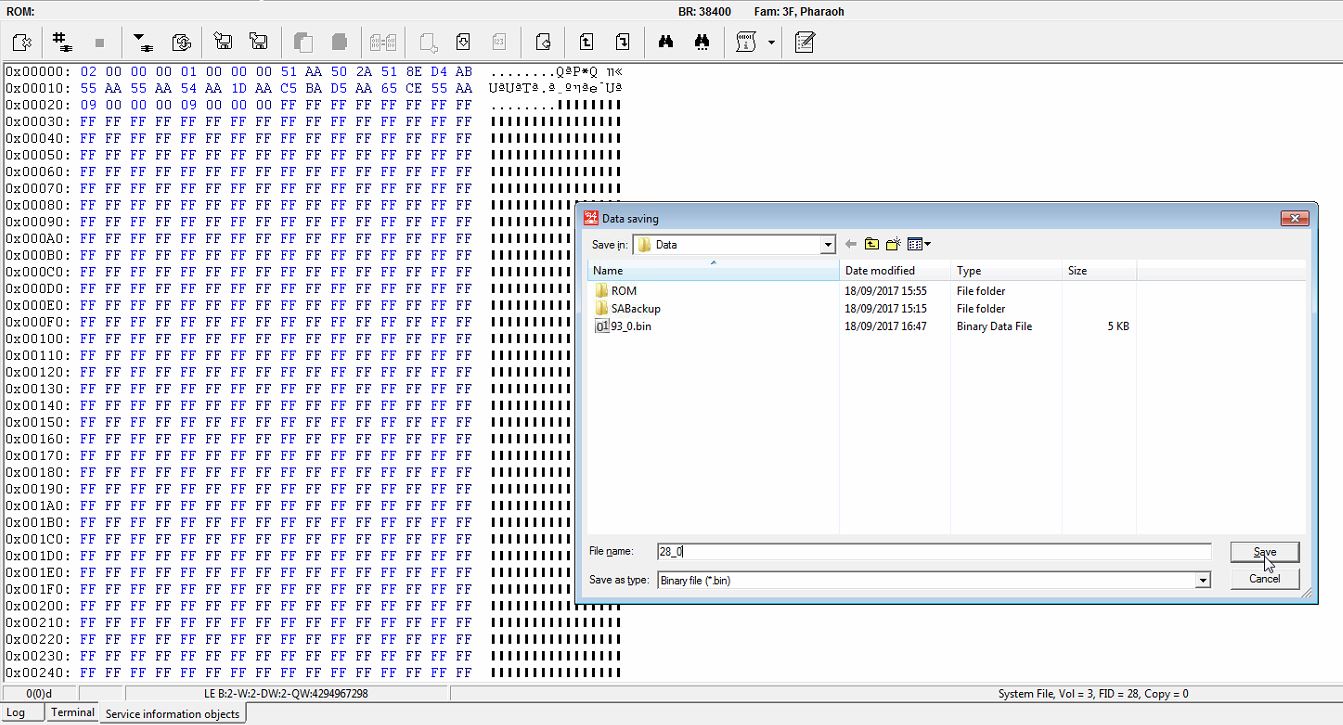Create New Folder icon in Data saving dialog
Image resolution: width=1343 pixels, height=725 pixels.
[x=894, y=244]
